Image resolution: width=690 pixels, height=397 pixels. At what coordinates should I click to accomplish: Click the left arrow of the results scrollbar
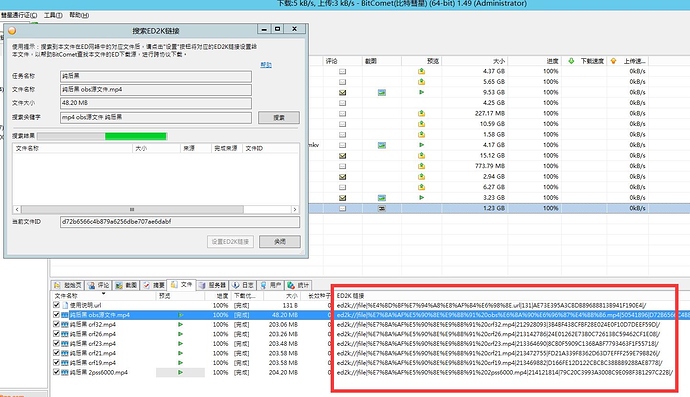tap(17, 210)
